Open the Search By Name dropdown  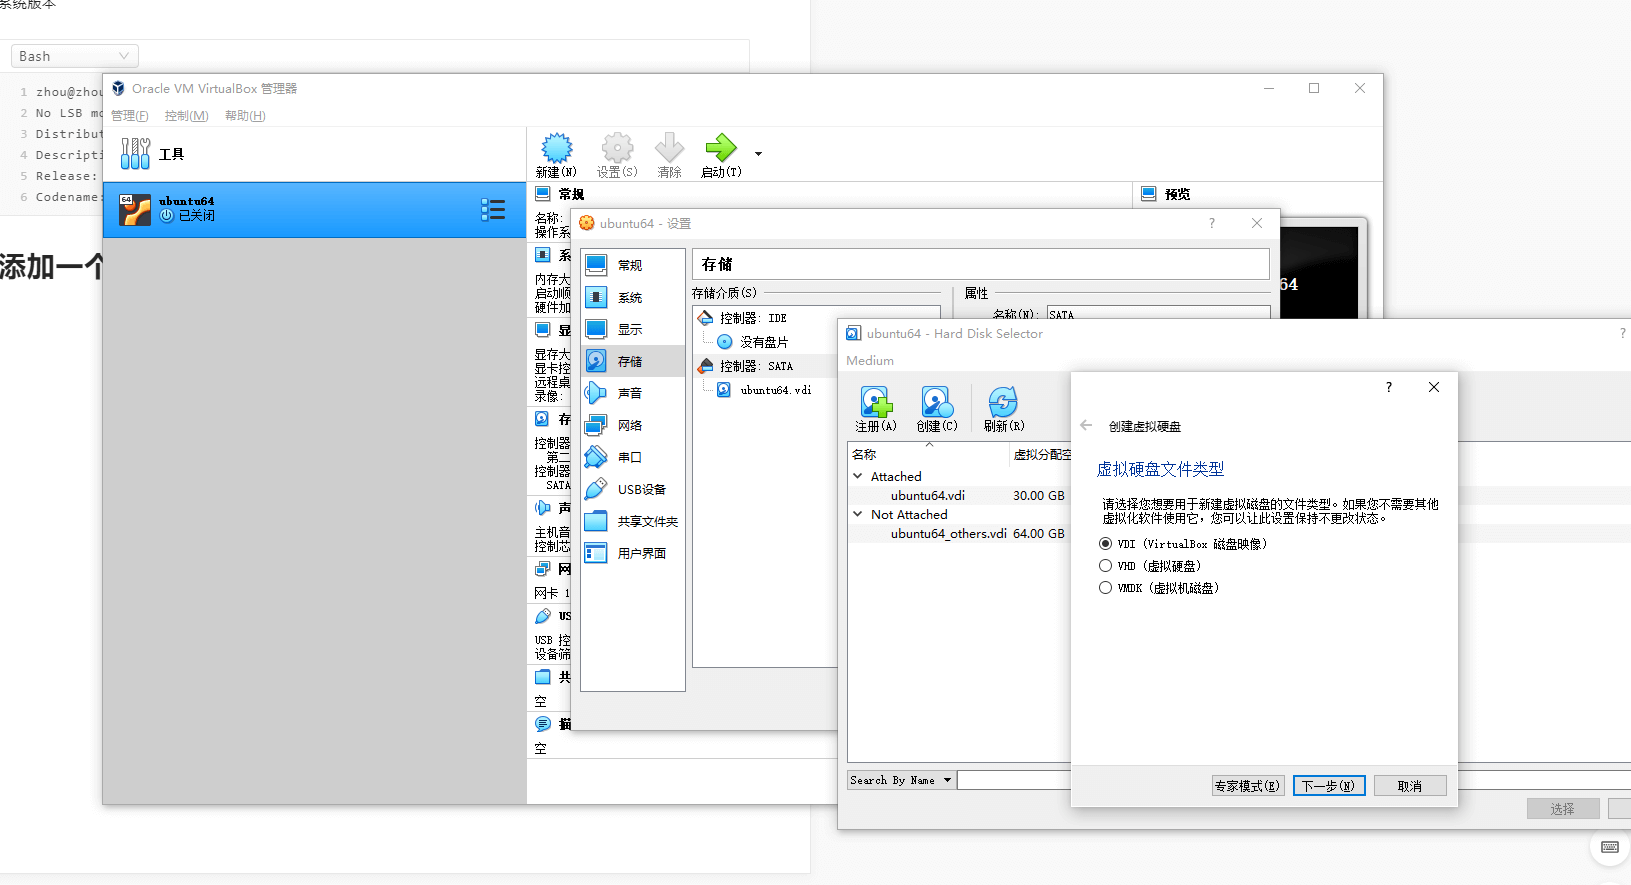pyautogui.click(x=901, y=780)
